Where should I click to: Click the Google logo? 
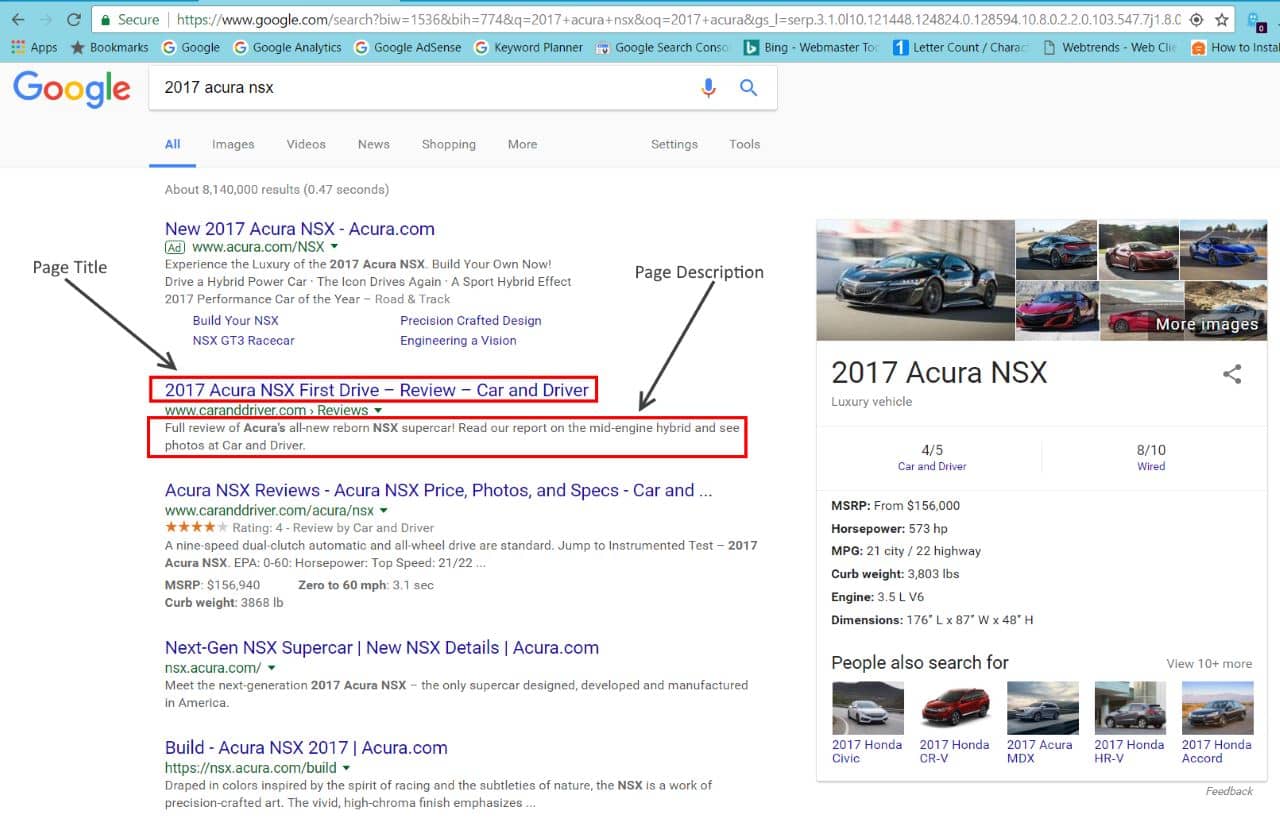click(72, 88)
